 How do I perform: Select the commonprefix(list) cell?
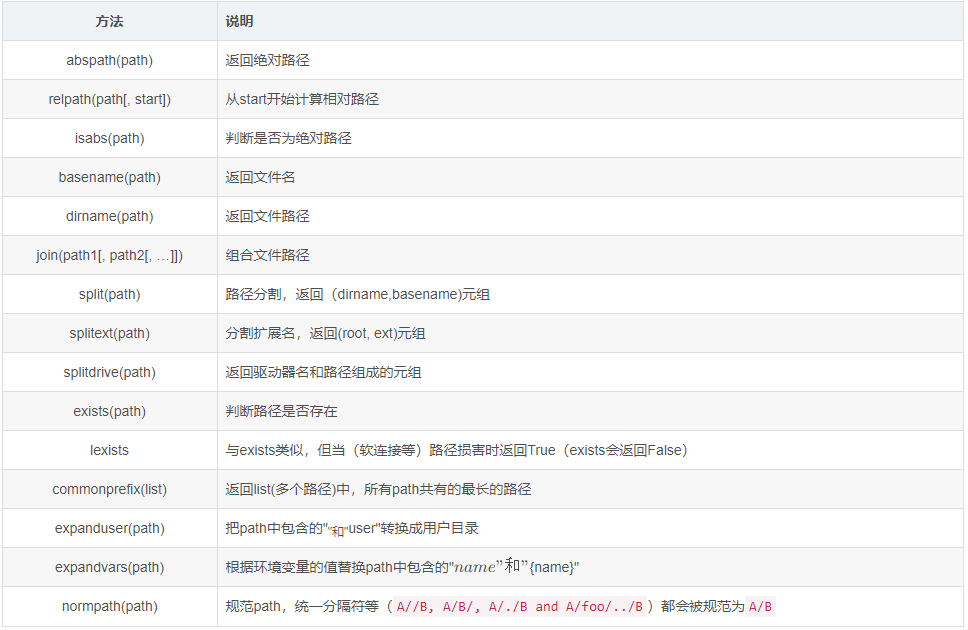[x=109, y=489]
